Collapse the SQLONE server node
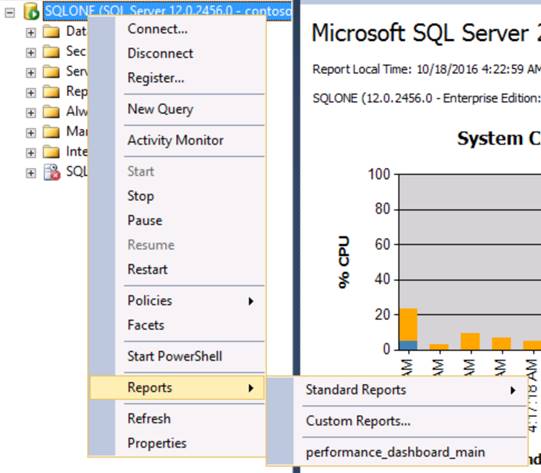The height and width of the screenshot is (473, 541). click(10, 13)
